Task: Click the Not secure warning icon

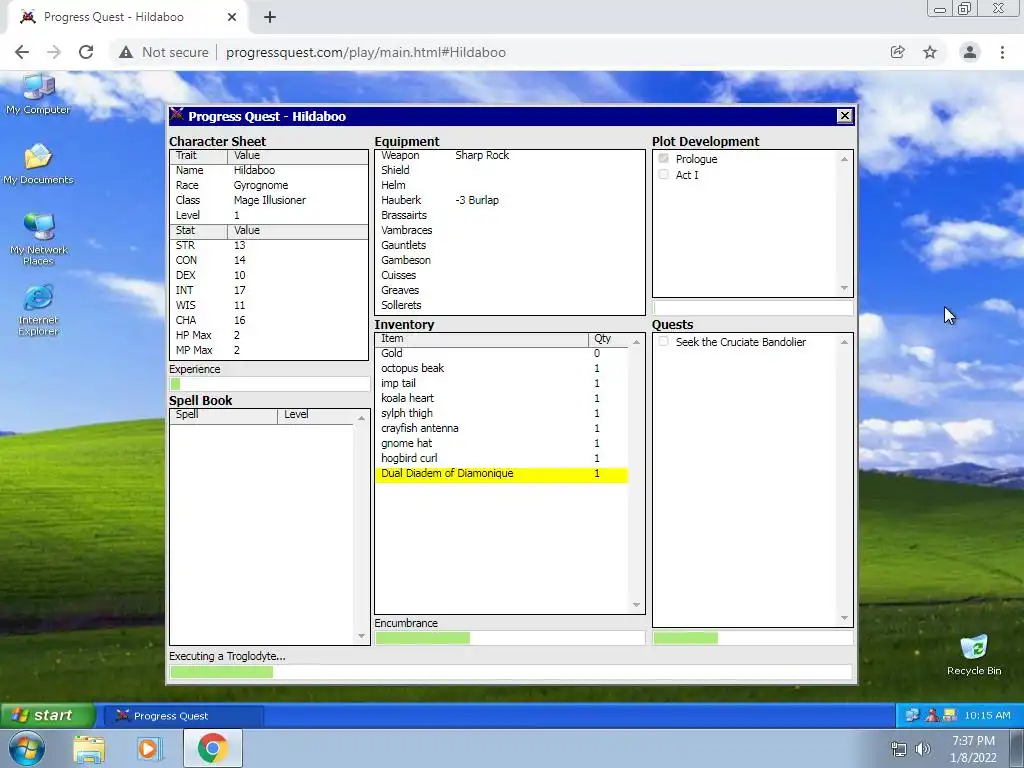Action: click(x=125, y=52)
